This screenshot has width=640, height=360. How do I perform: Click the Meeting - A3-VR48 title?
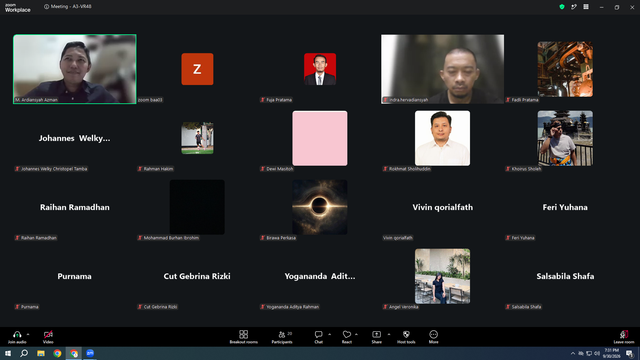point(71,7)
